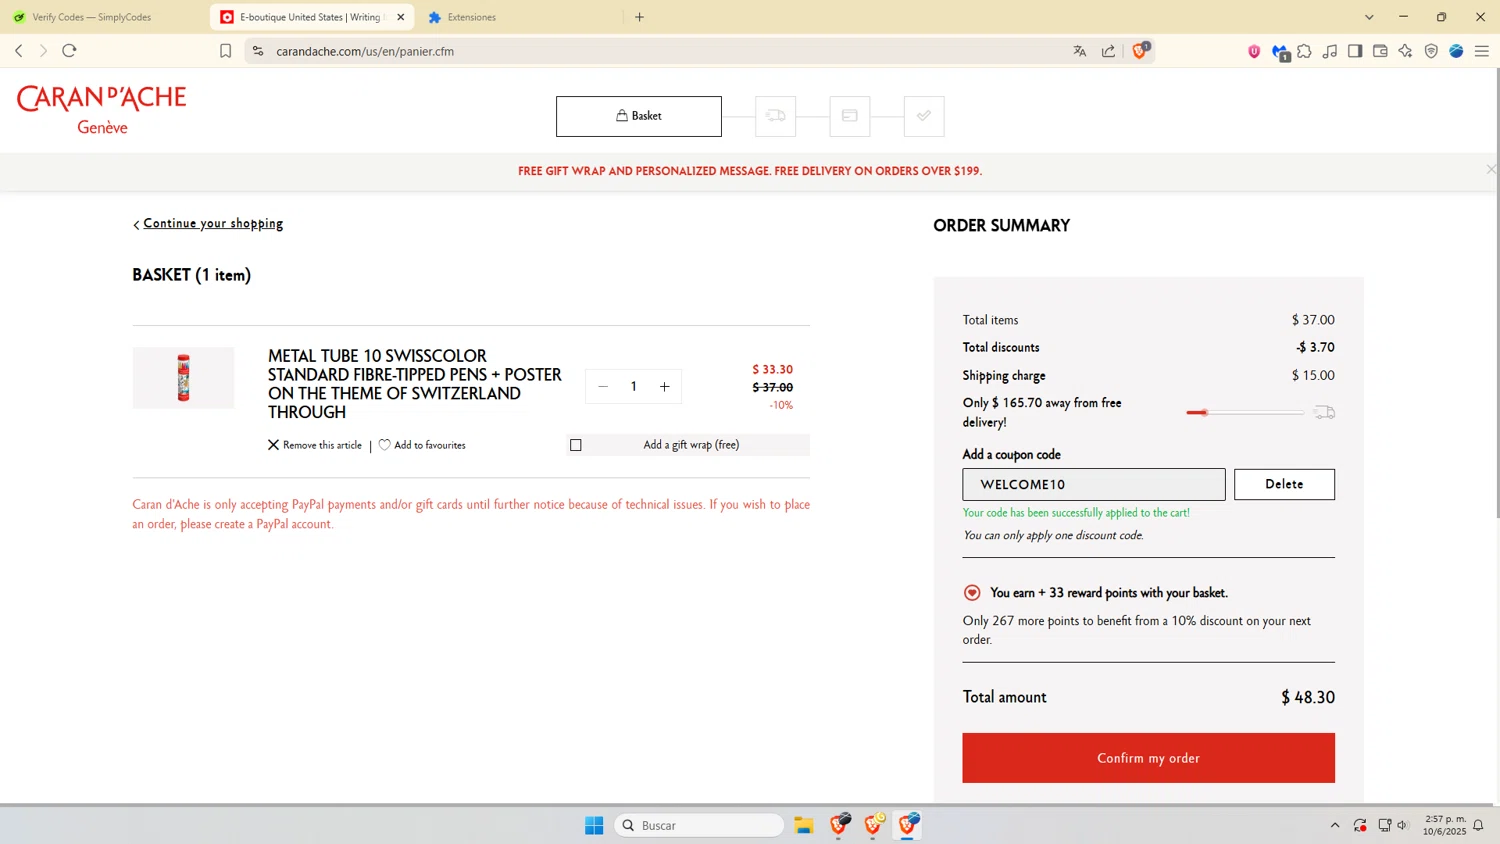
Task: Open File Explorer from the taskbar
Action: [x=804, y=825]
